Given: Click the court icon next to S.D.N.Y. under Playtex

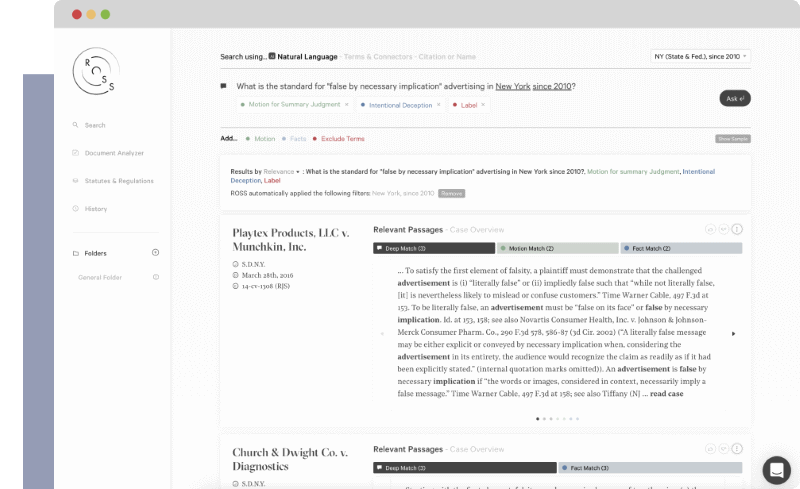Looking at the screenshot, I should [x=235, y=264].
